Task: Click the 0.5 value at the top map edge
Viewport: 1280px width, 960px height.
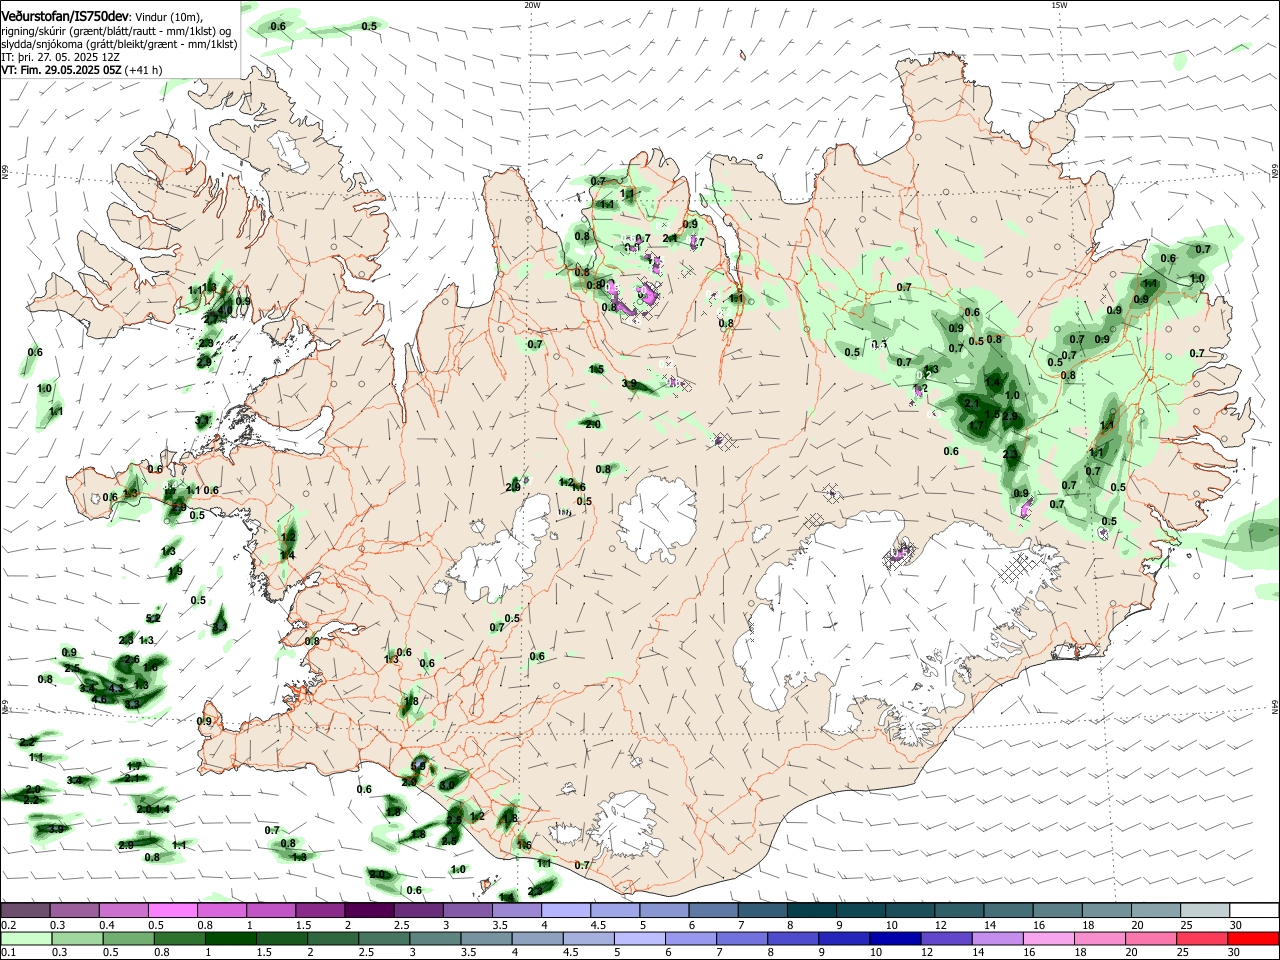Action: coord(369,26)
